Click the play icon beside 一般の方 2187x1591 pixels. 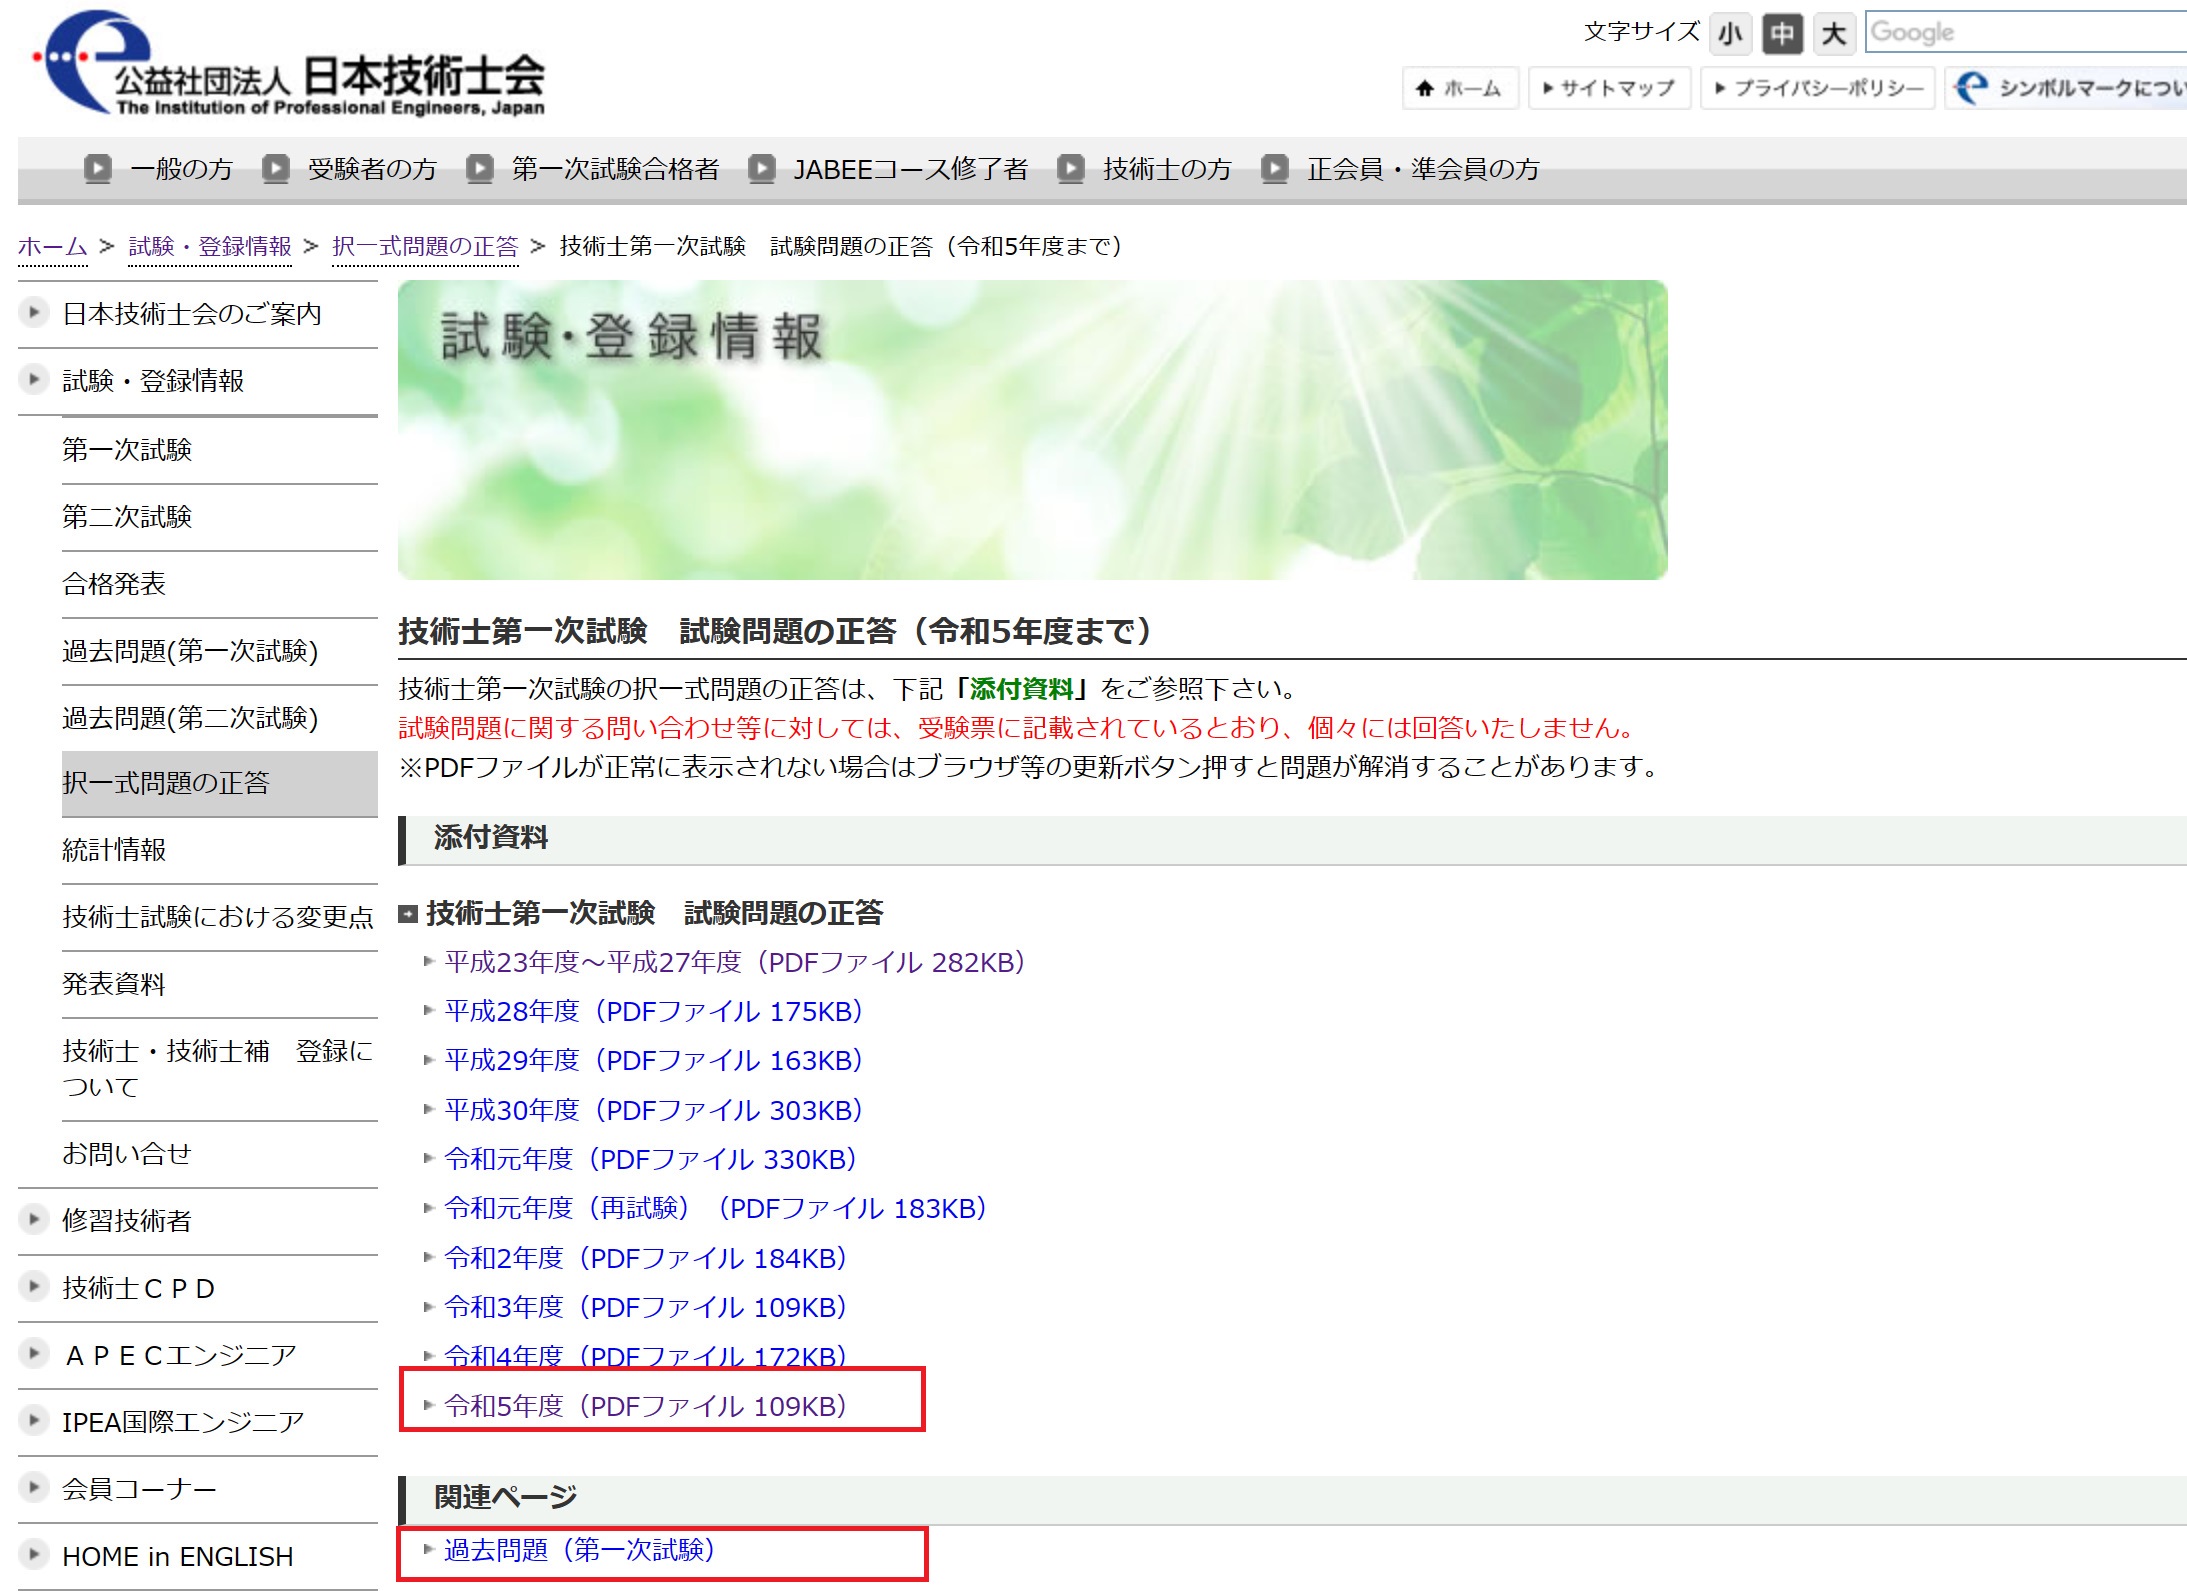click(97, 168)
